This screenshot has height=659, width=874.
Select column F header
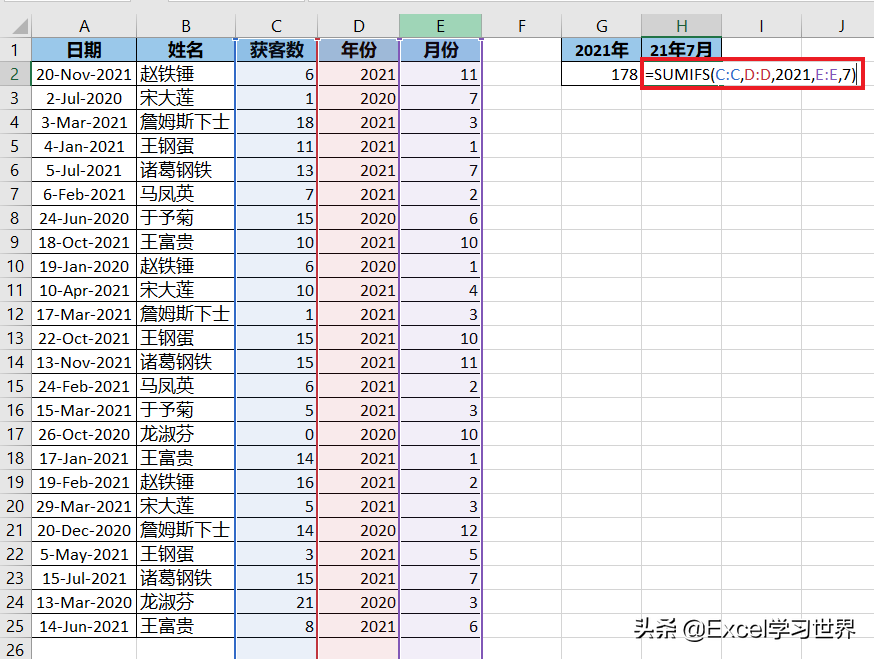(522, 26)
